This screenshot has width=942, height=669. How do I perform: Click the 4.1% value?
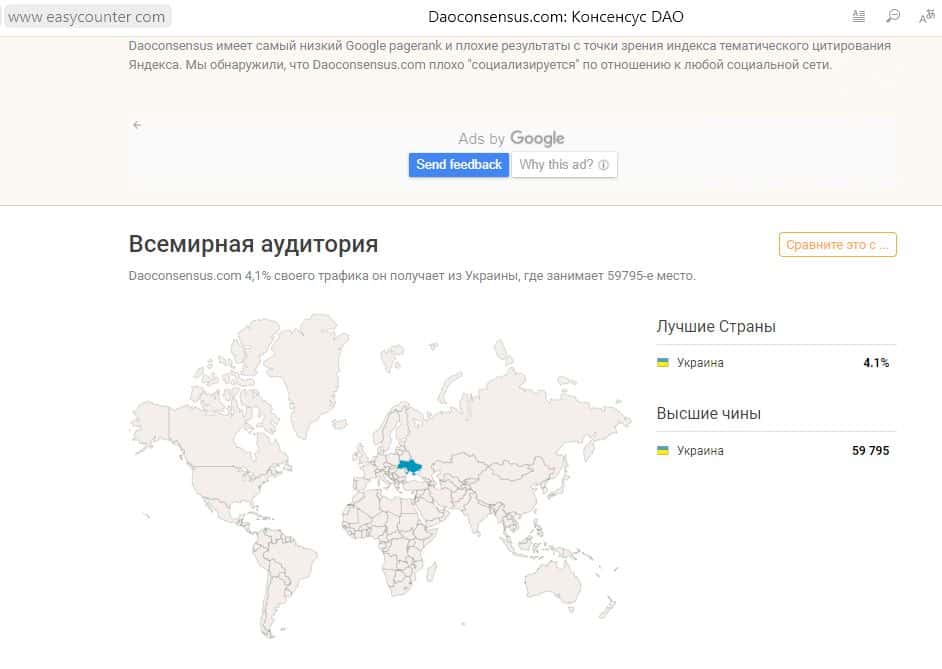tap(876, 363)
